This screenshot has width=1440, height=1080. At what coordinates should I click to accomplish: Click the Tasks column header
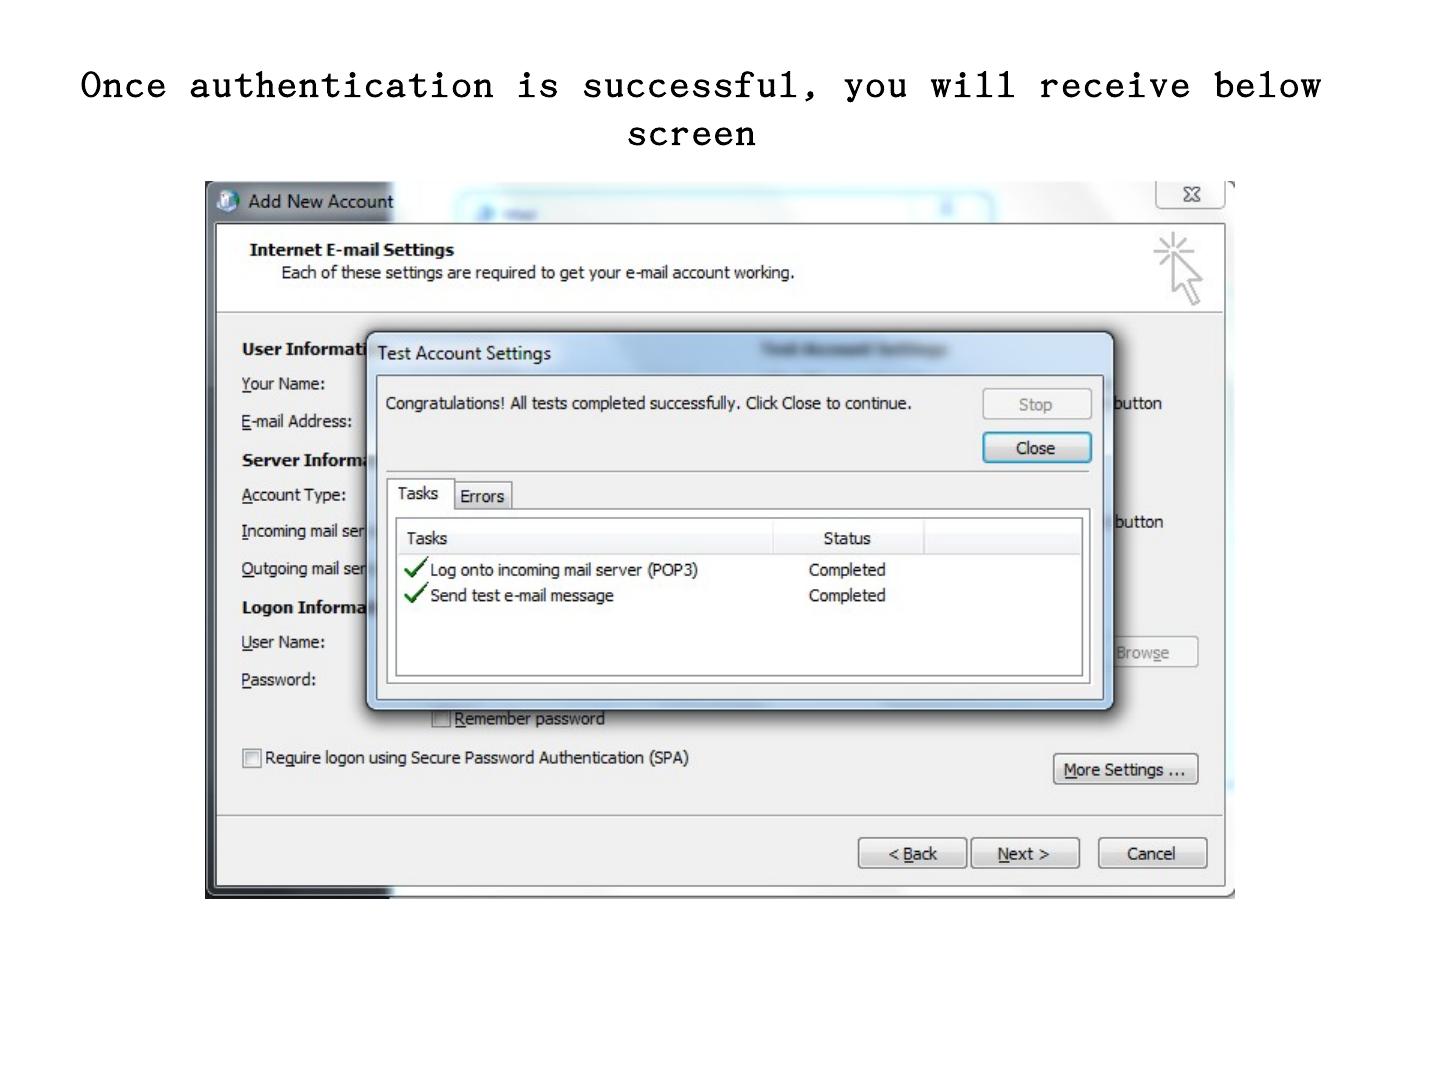pos(585,538)
